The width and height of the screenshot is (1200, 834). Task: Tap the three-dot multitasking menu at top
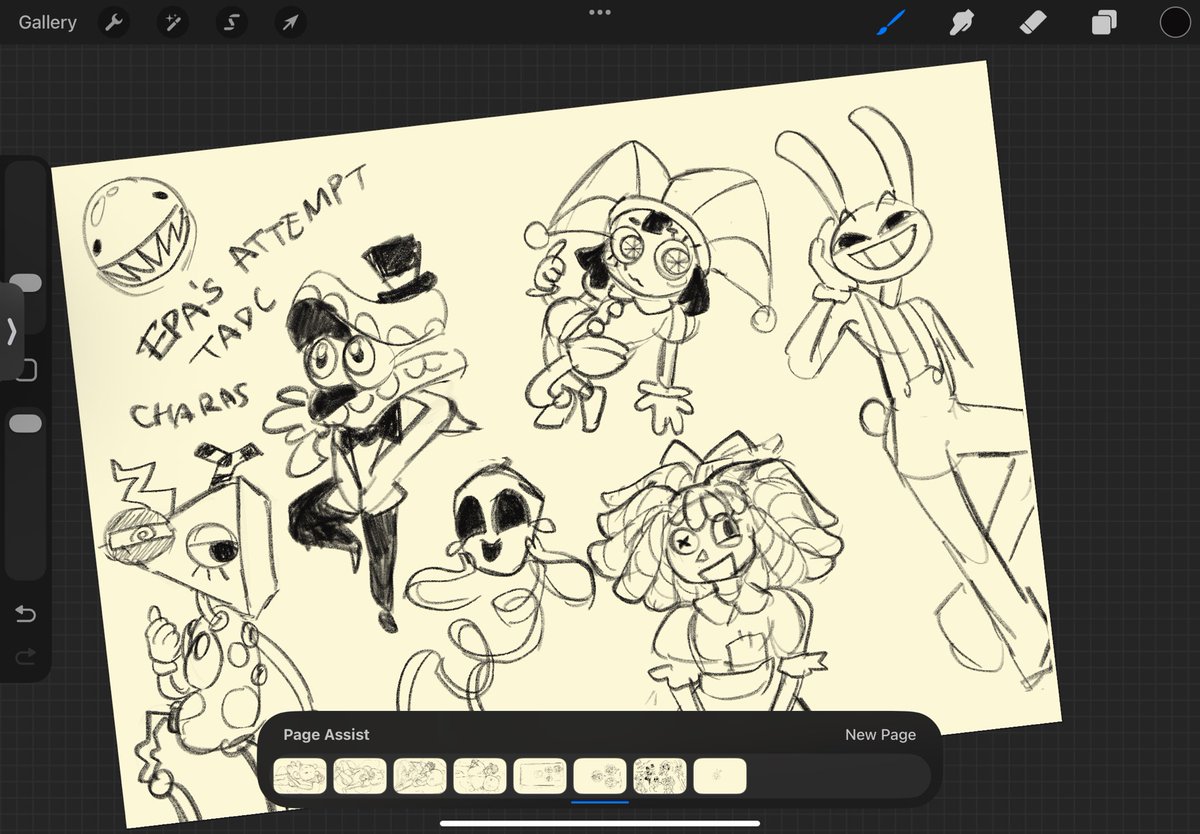point(600,12)
